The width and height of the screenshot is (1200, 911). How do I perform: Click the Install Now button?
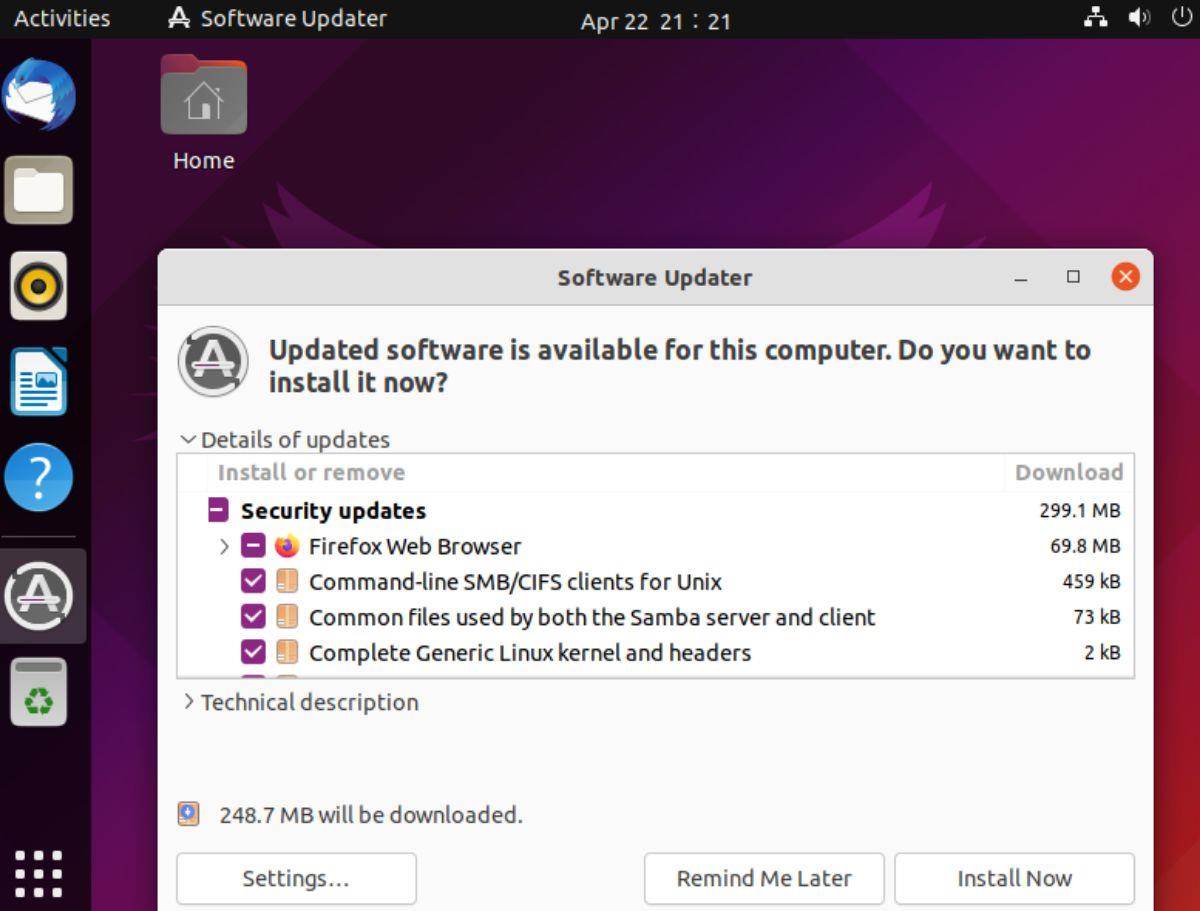1014,878
